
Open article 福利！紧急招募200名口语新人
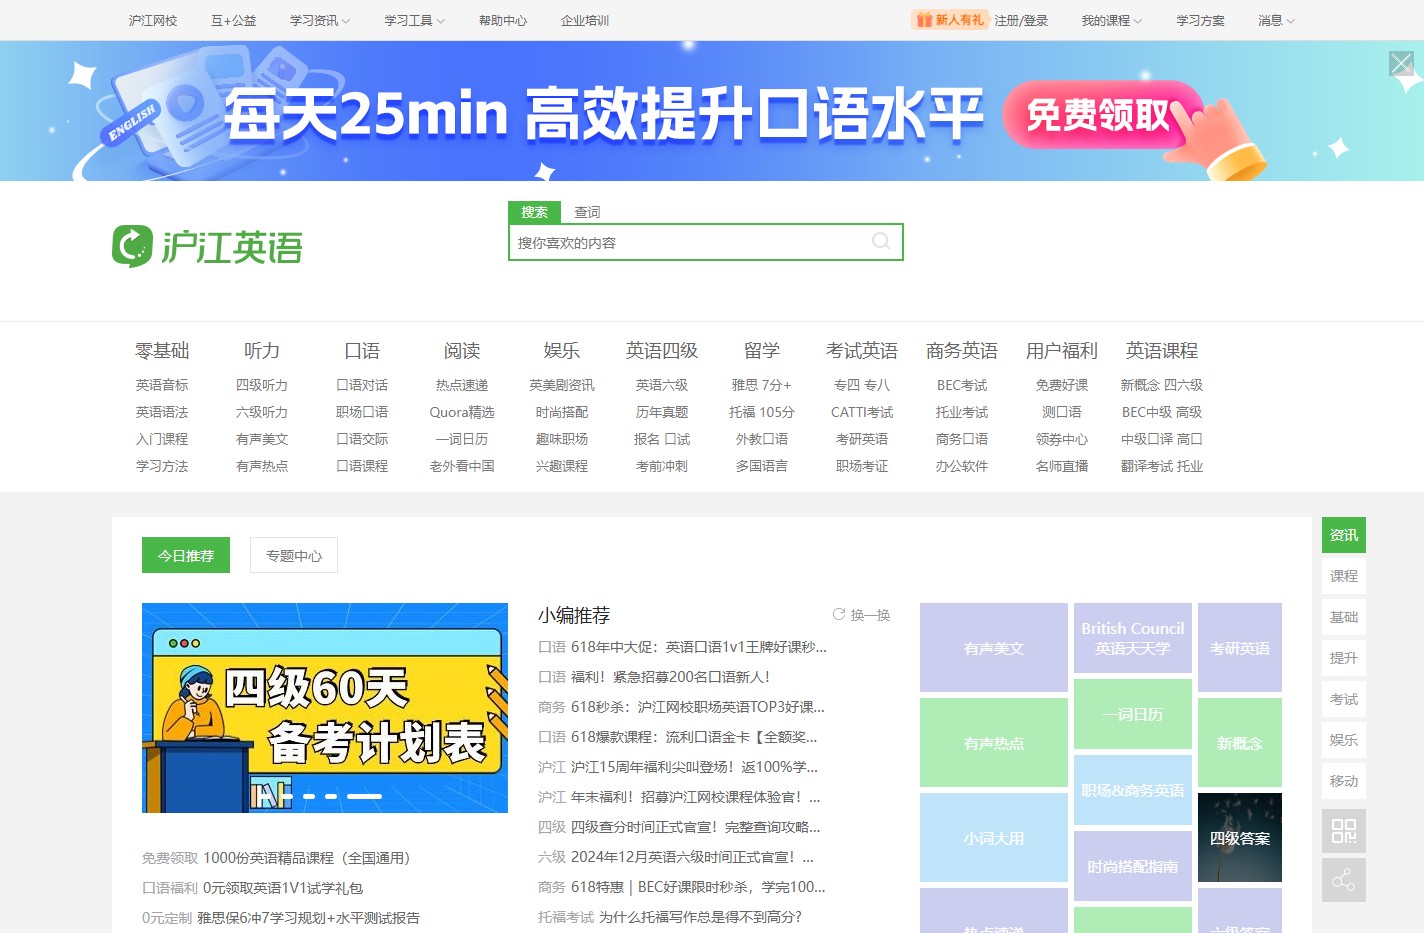coord(670,677)
